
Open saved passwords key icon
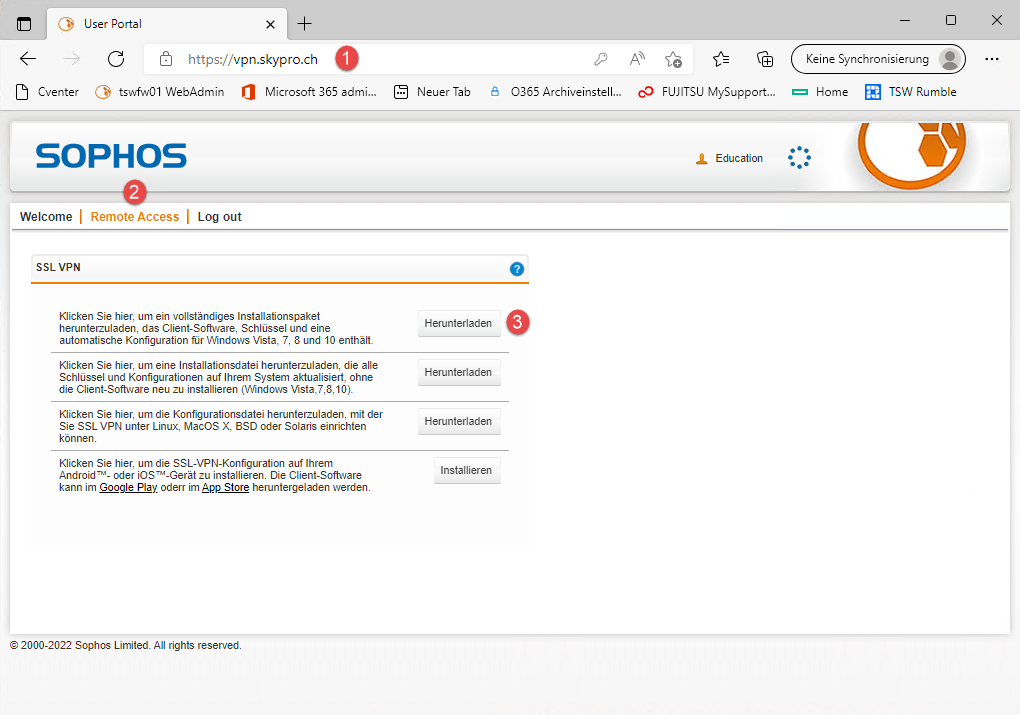(600, 59)
